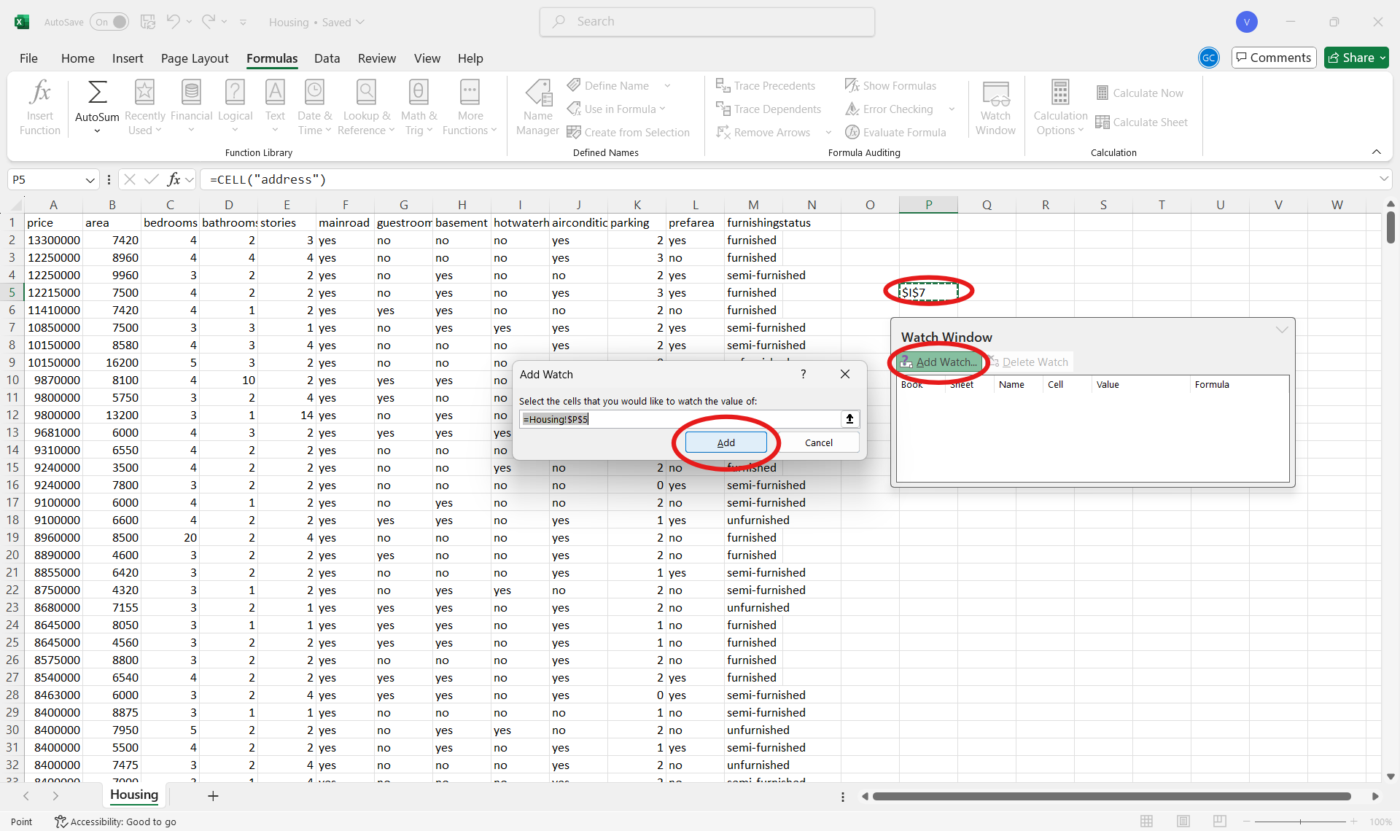Click the Insert Function fx icon
This screenshot has height=831, width=1400.
[x=40, y=108]
